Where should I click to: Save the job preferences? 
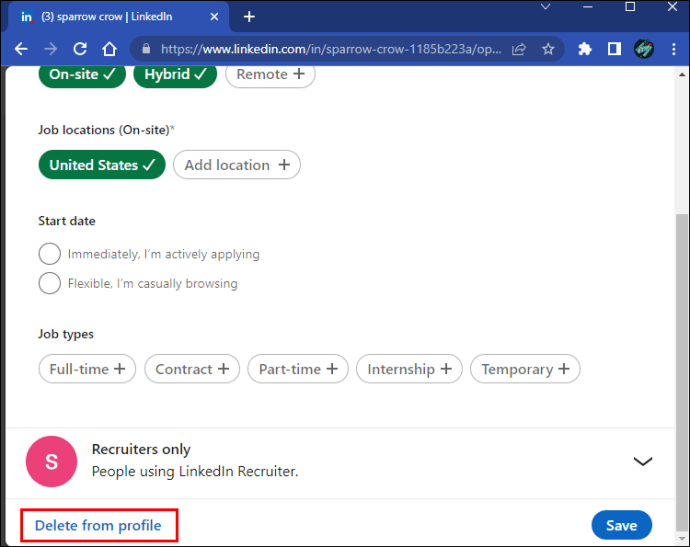621,525
